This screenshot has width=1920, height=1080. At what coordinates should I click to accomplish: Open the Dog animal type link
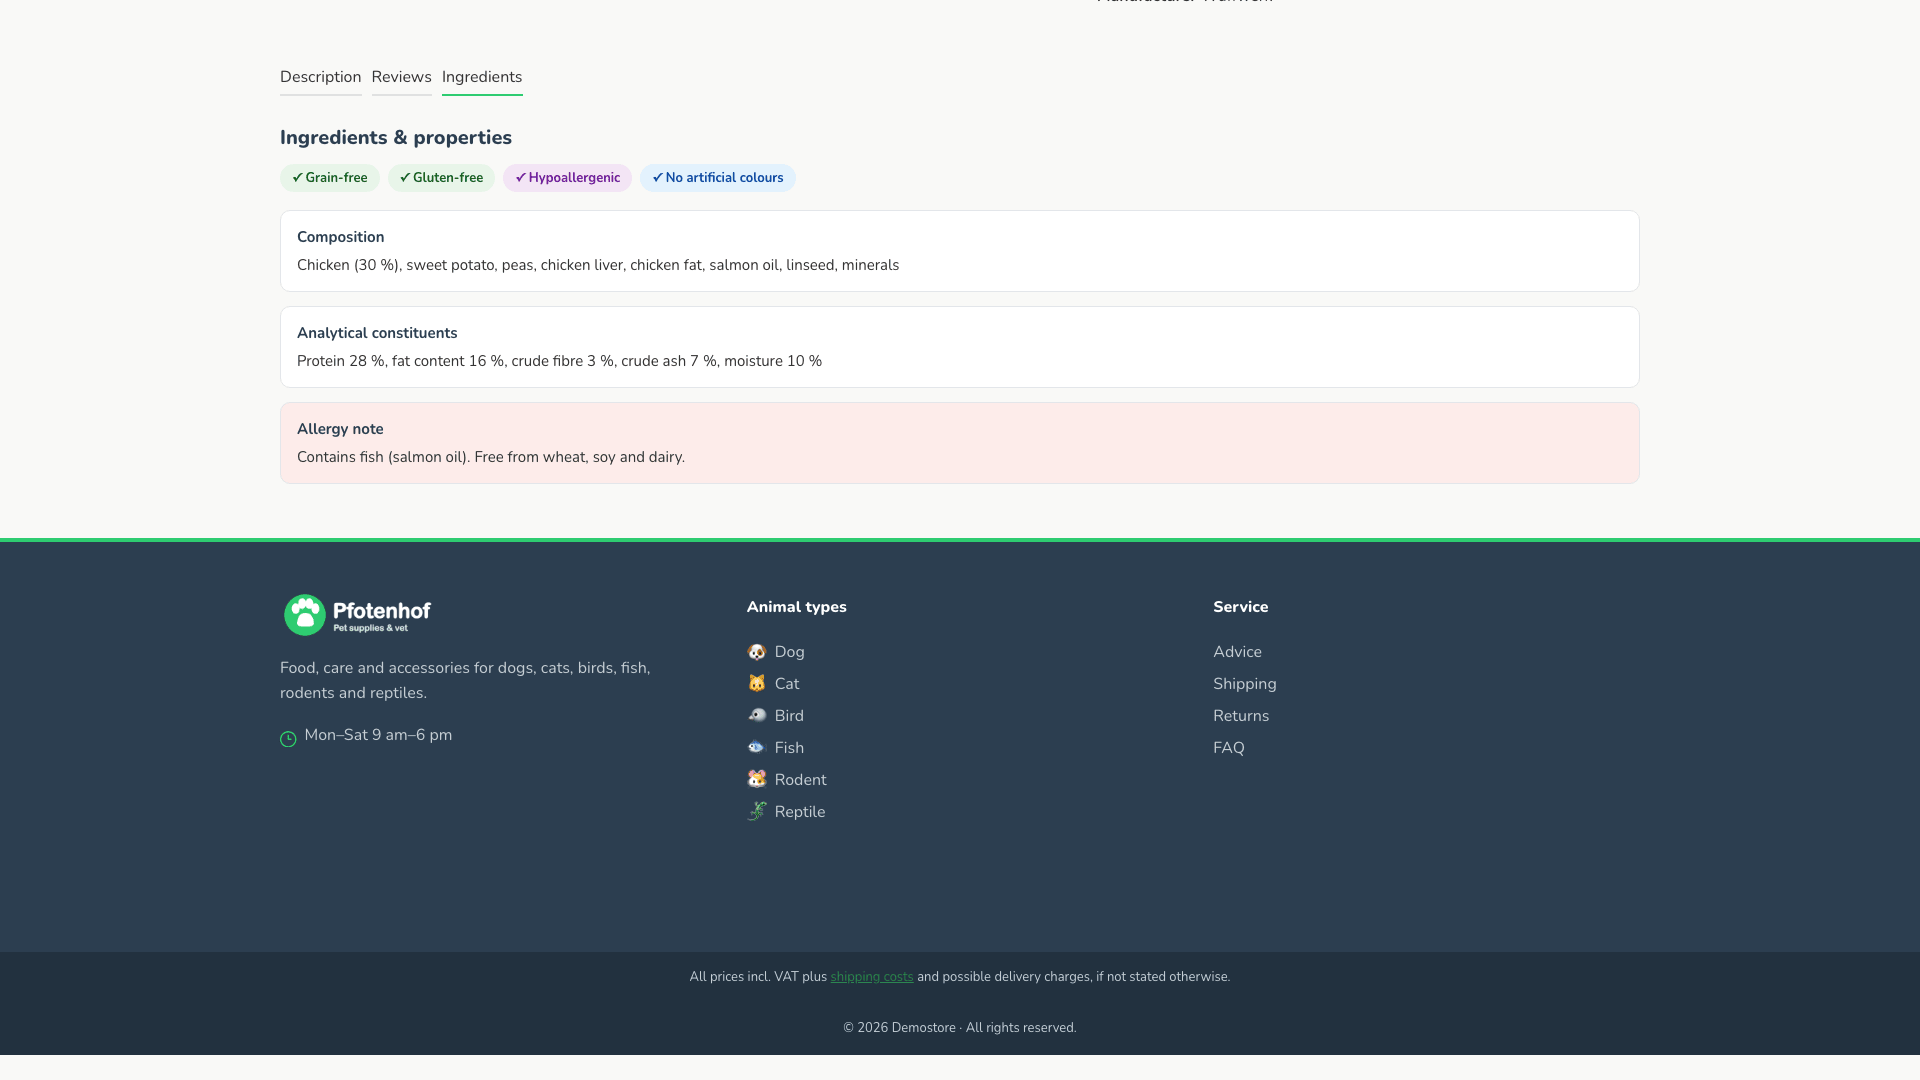coord(789,652)
